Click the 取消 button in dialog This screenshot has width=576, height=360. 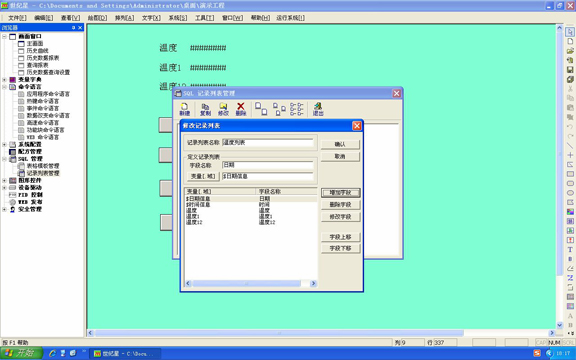click(x=340, y=156)
